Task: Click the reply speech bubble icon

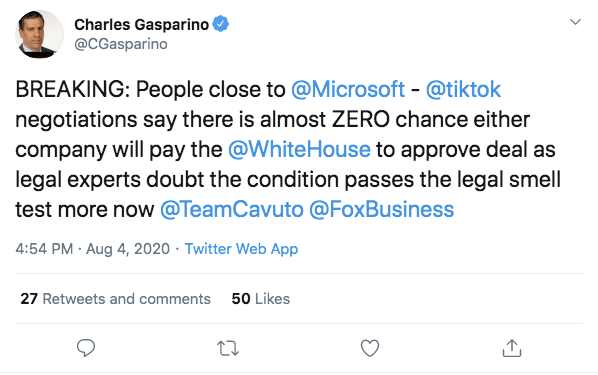Action: (x=86, y=348)
